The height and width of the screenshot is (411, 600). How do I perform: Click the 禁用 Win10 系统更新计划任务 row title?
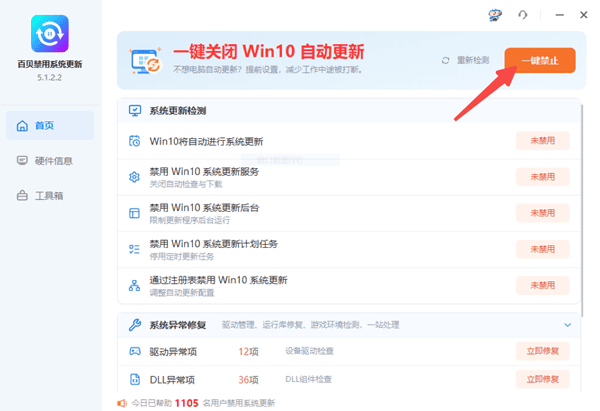click(214, 244)
